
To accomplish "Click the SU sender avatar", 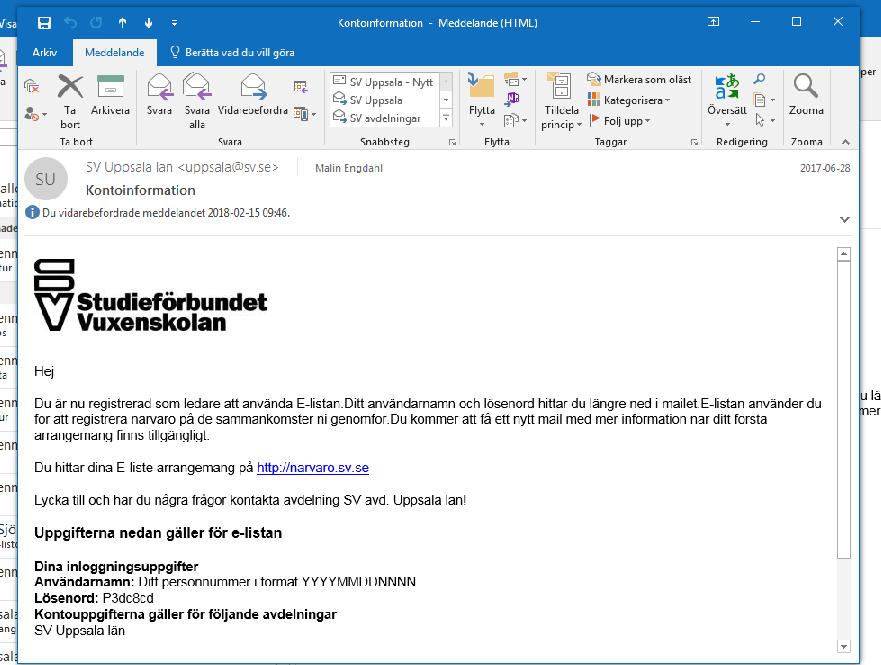I will [x=46, y=179].
